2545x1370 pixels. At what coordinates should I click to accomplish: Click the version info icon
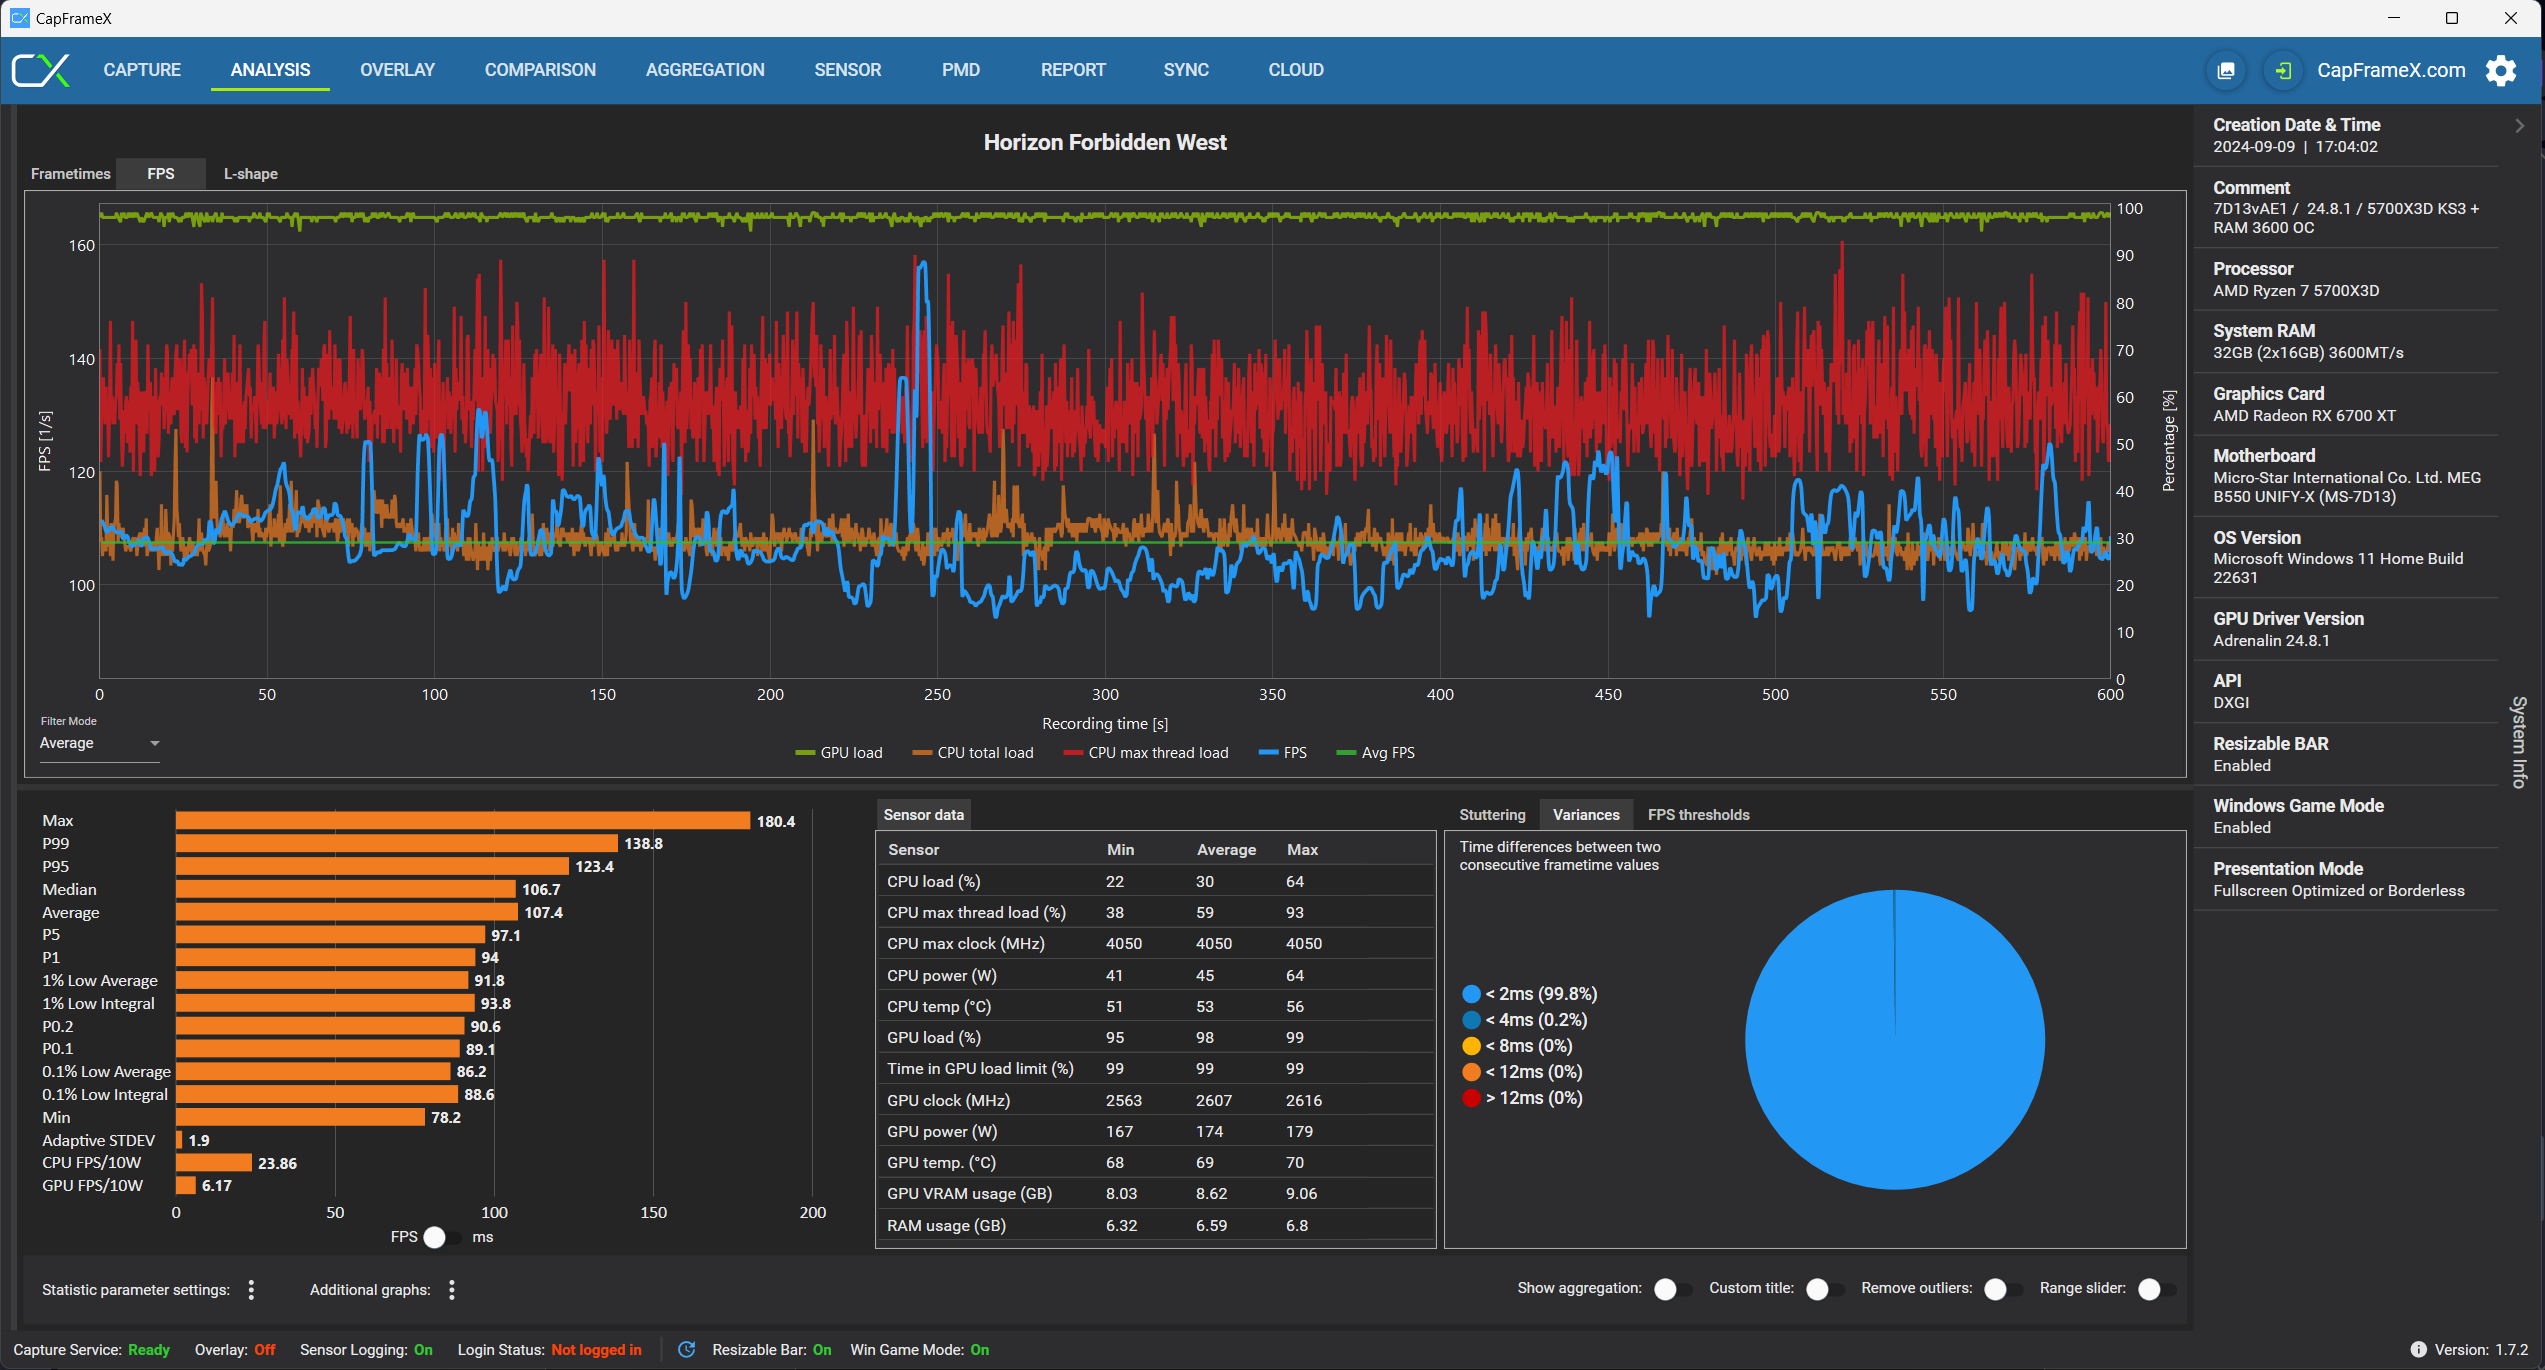(x=2418, y=1350)
